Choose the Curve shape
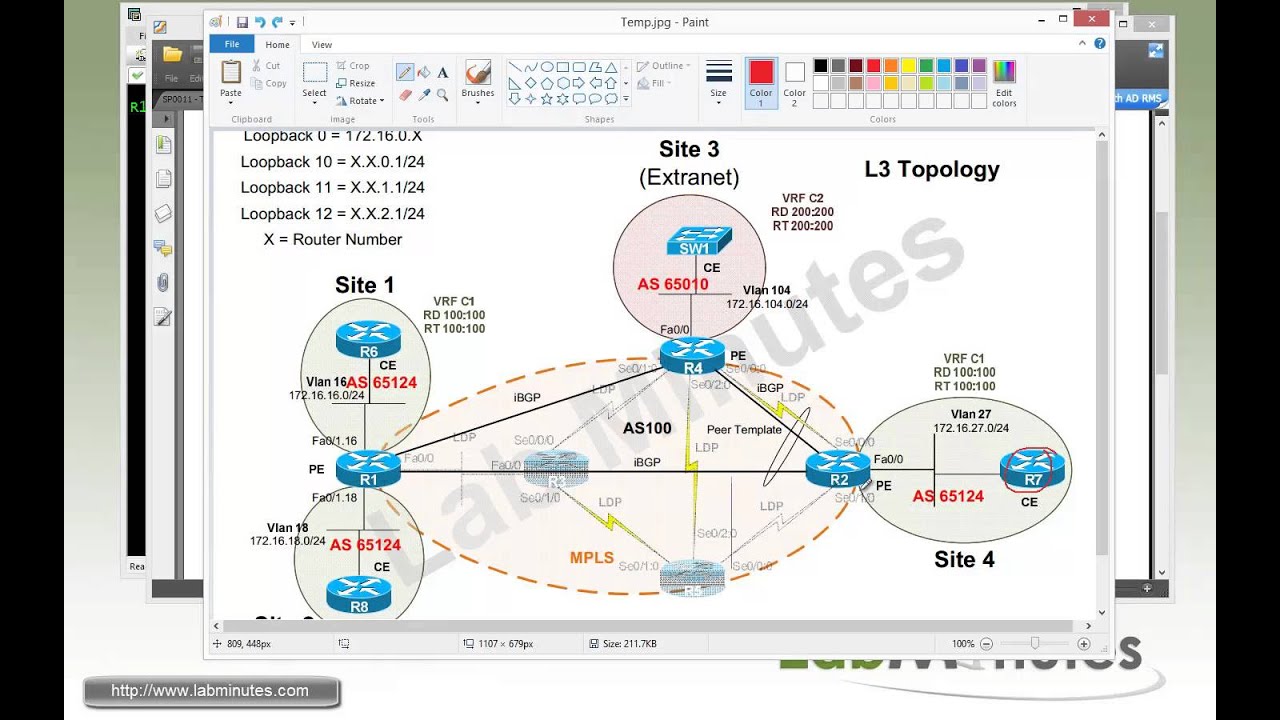The height and width of the screenshot is (720, 1280). (x=531, y=67)
